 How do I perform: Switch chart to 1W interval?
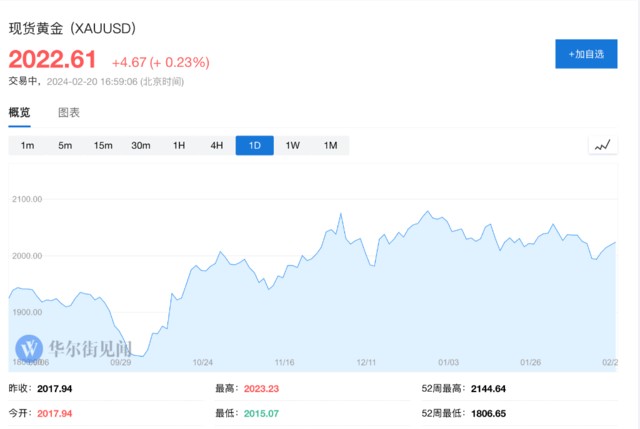pyautogui.click(x=293, y=146)
